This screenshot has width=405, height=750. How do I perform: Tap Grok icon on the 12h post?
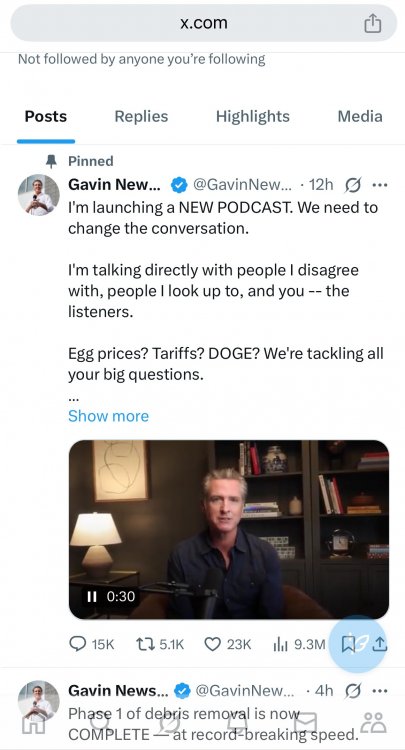[352, 185]
